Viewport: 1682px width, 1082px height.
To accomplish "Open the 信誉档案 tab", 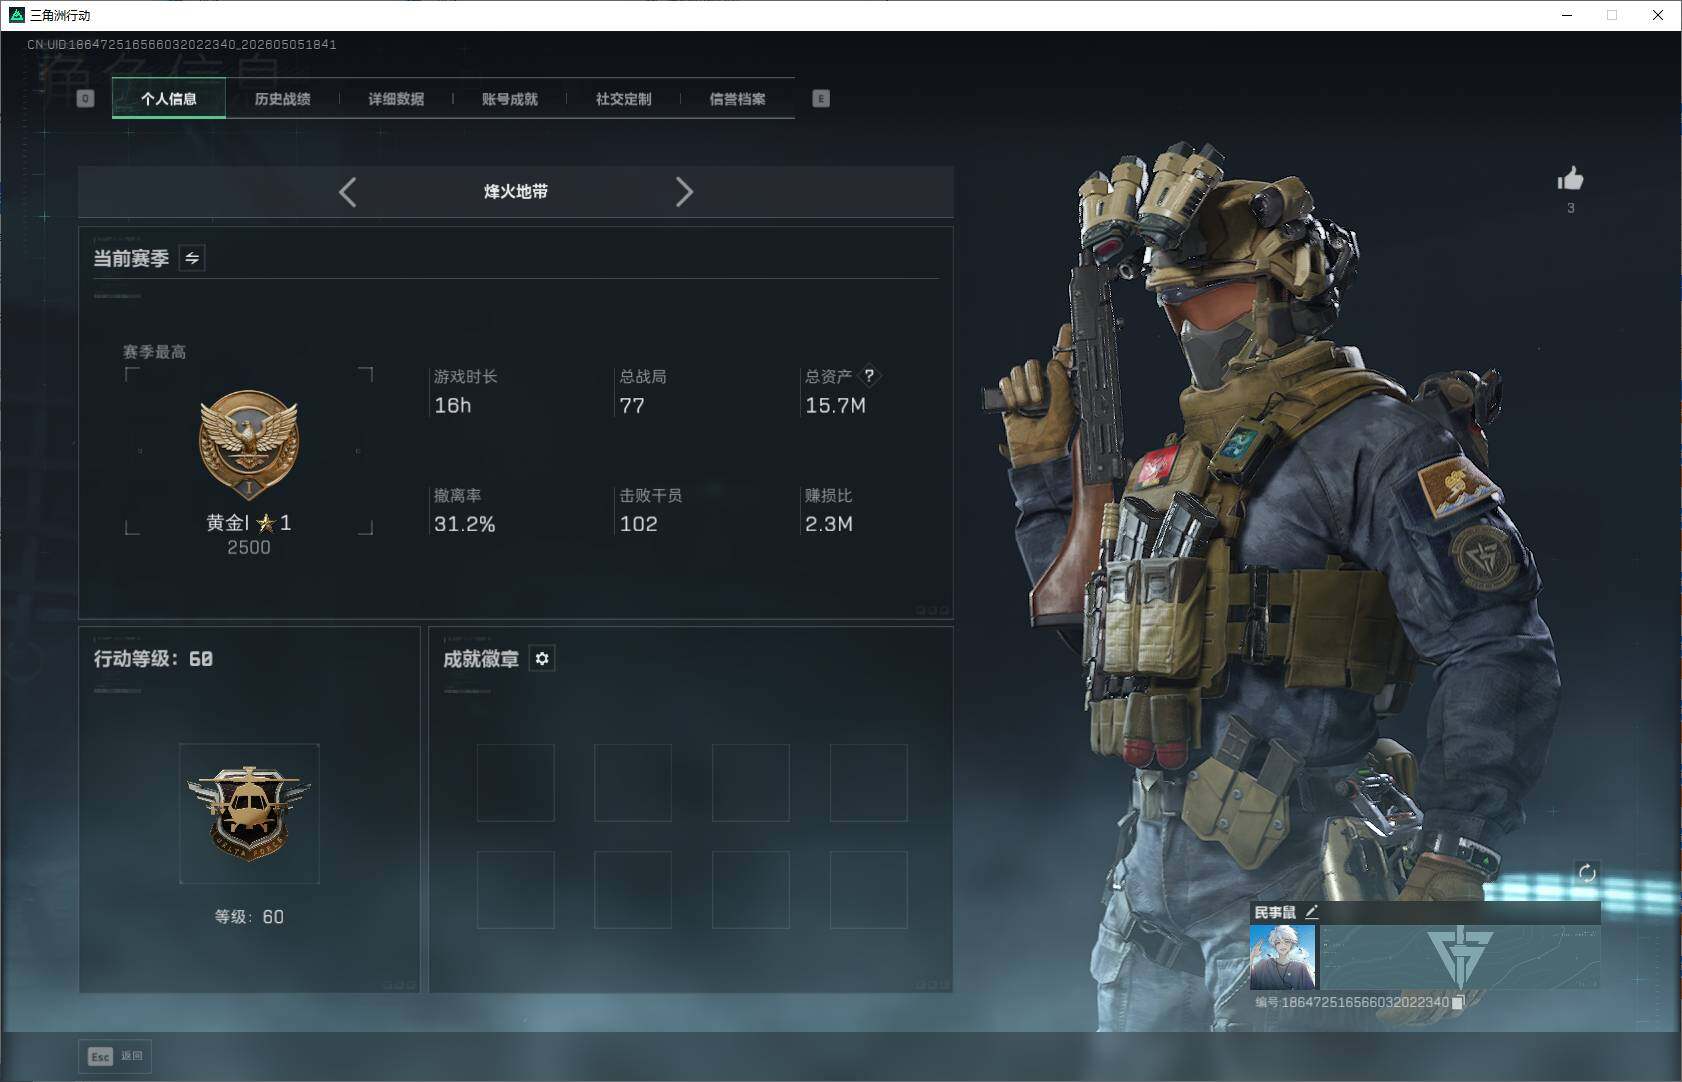I will (737, 99).
